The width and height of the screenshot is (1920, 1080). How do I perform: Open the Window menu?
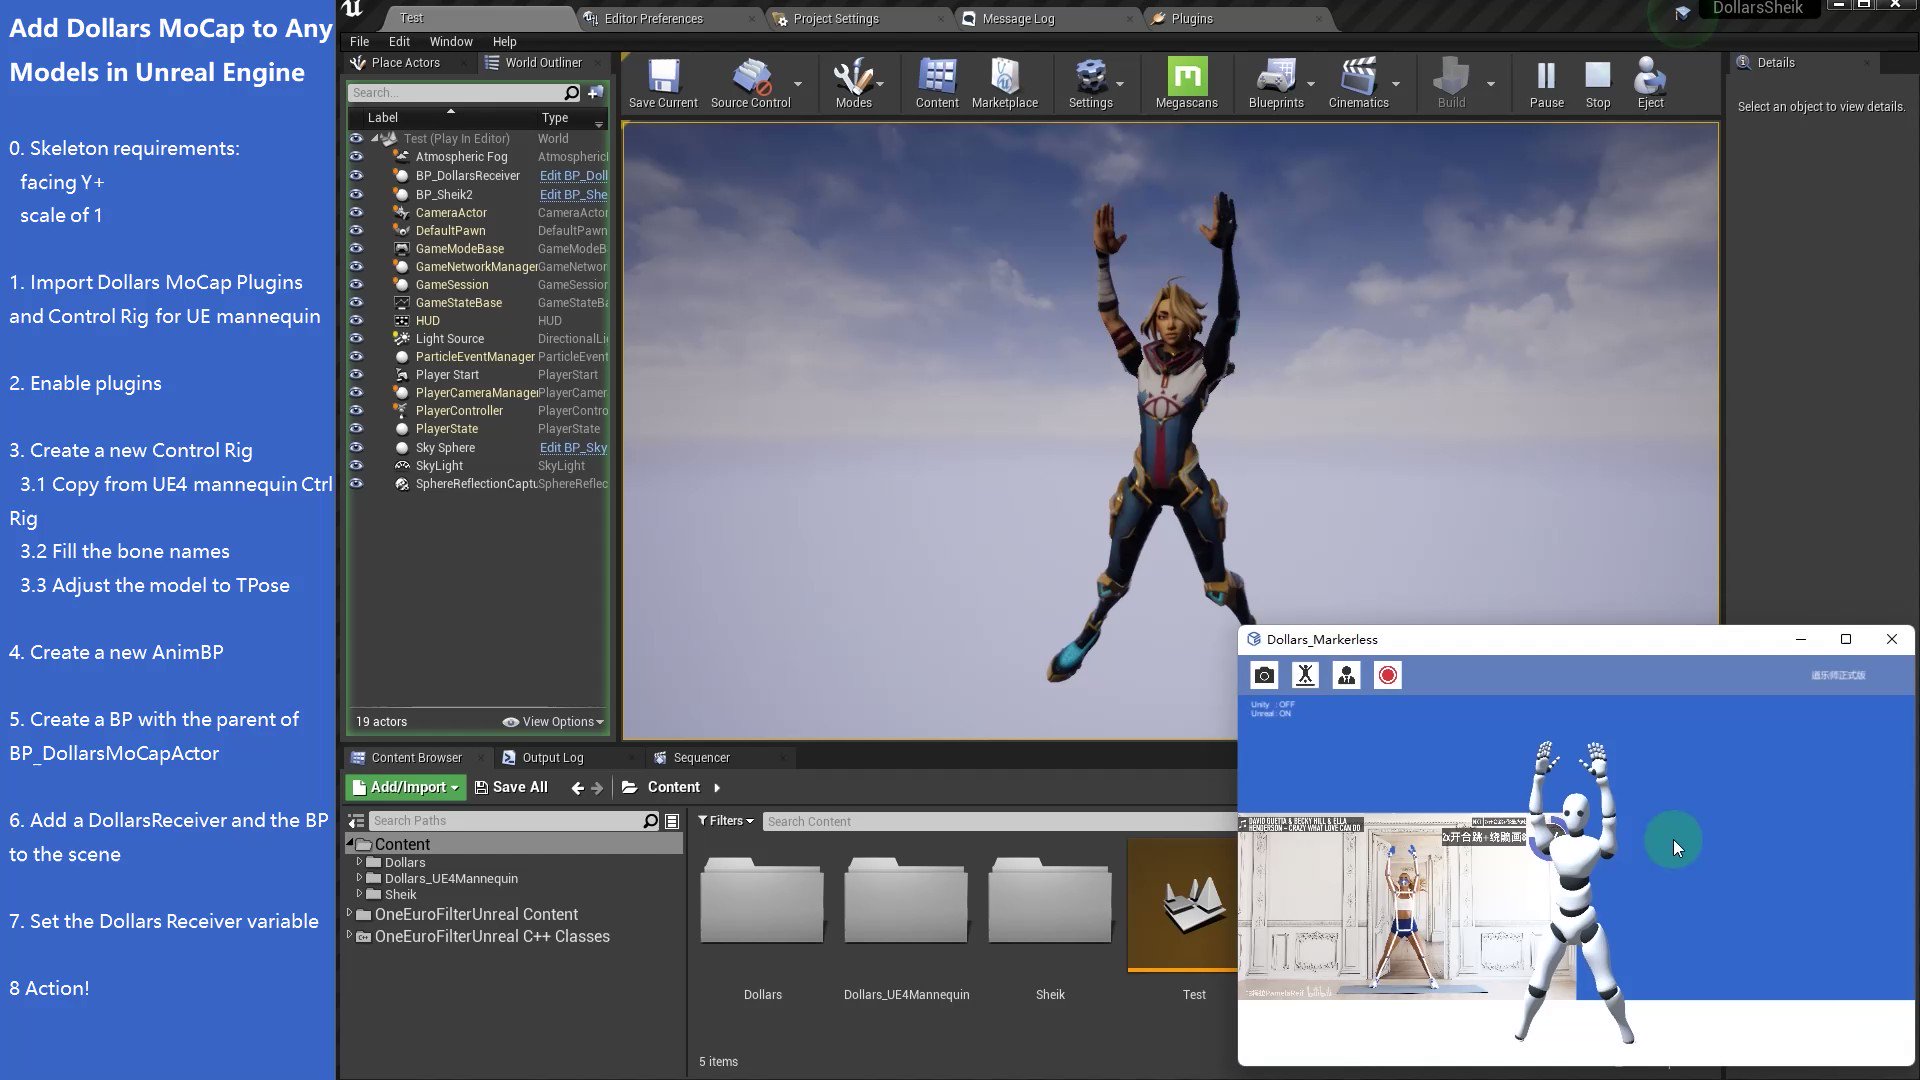coord(451,41)
